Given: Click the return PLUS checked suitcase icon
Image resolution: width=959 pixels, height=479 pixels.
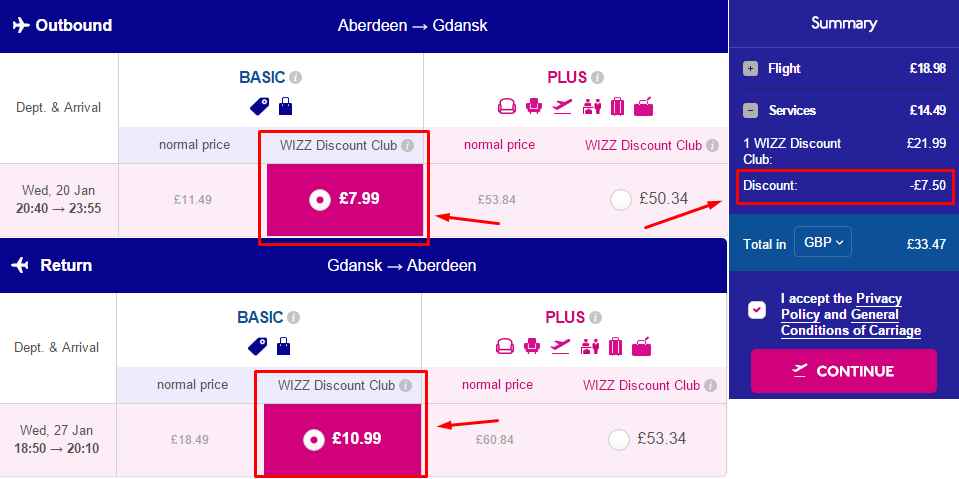Looking at the screenshot, I should pos(615,347).
